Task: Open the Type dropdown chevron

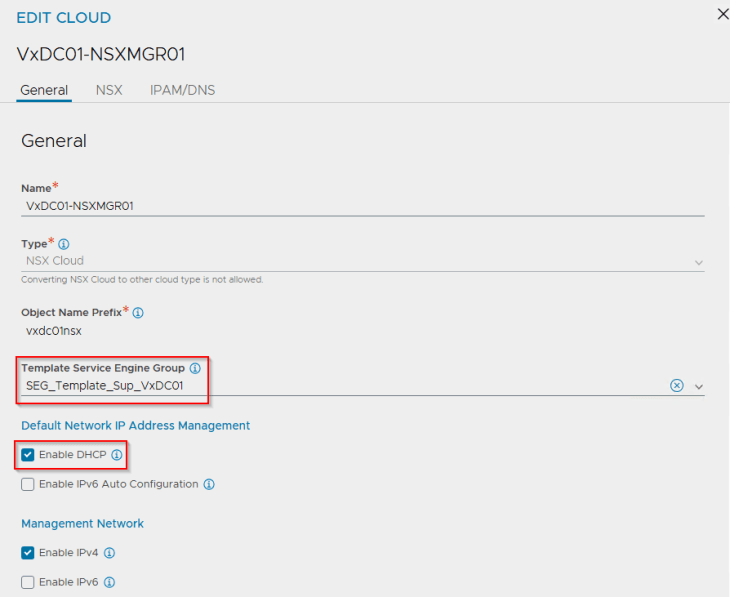Action: (x=698, y=262)
